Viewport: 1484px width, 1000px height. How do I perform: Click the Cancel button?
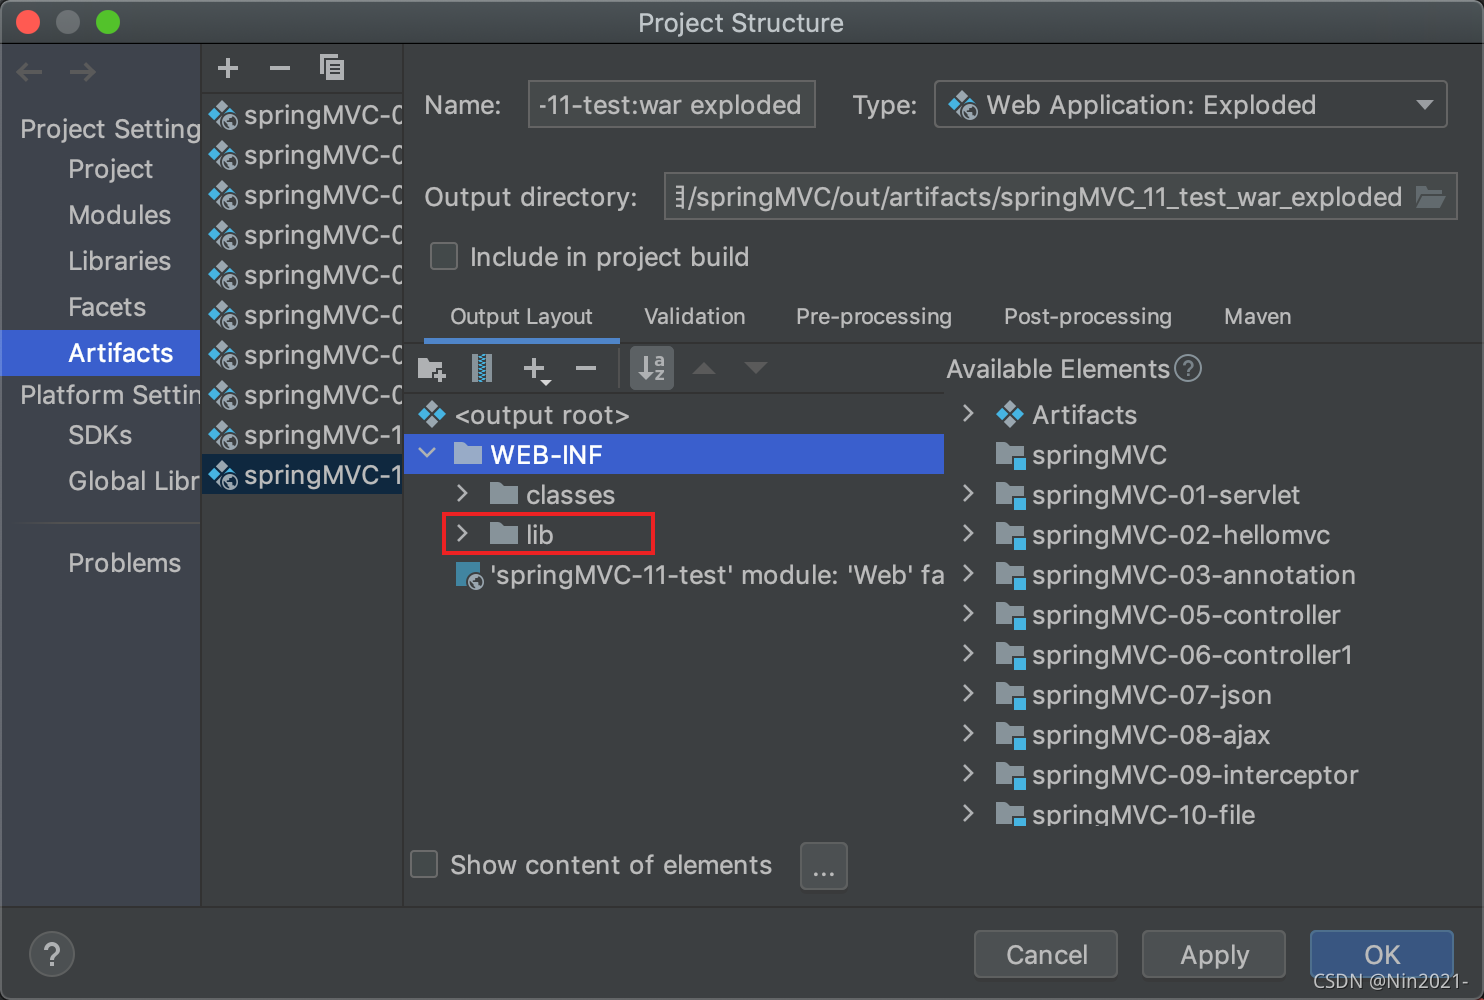1046,954
